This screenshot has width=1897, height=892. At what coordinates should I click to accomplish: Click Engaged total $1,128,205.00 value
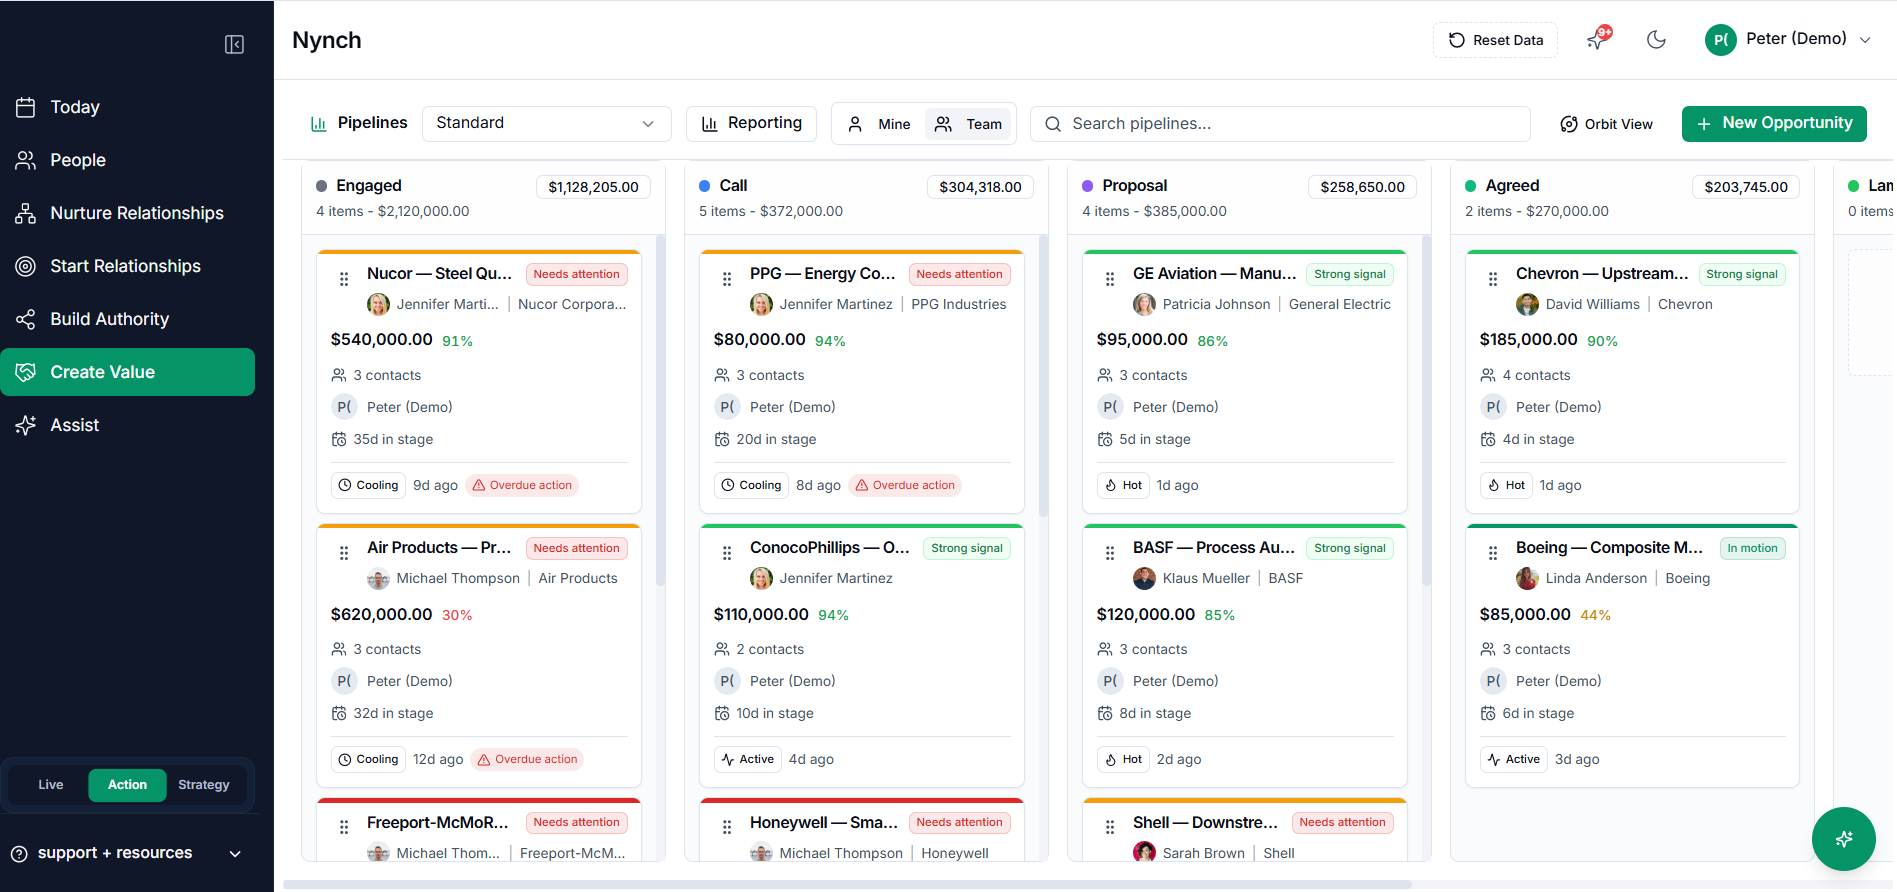pos(593,187)
